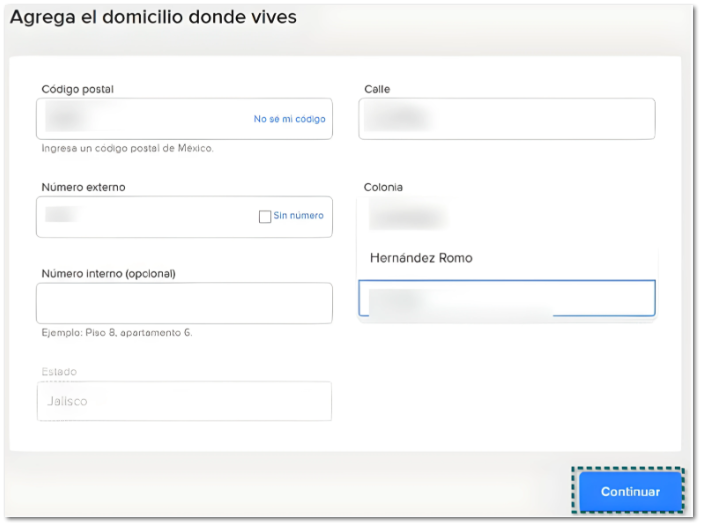The width and height of the screenshot is (702, 526).
Task: Pick the blue-outlined option below Hernández Romo
Action: click(506, 298)
